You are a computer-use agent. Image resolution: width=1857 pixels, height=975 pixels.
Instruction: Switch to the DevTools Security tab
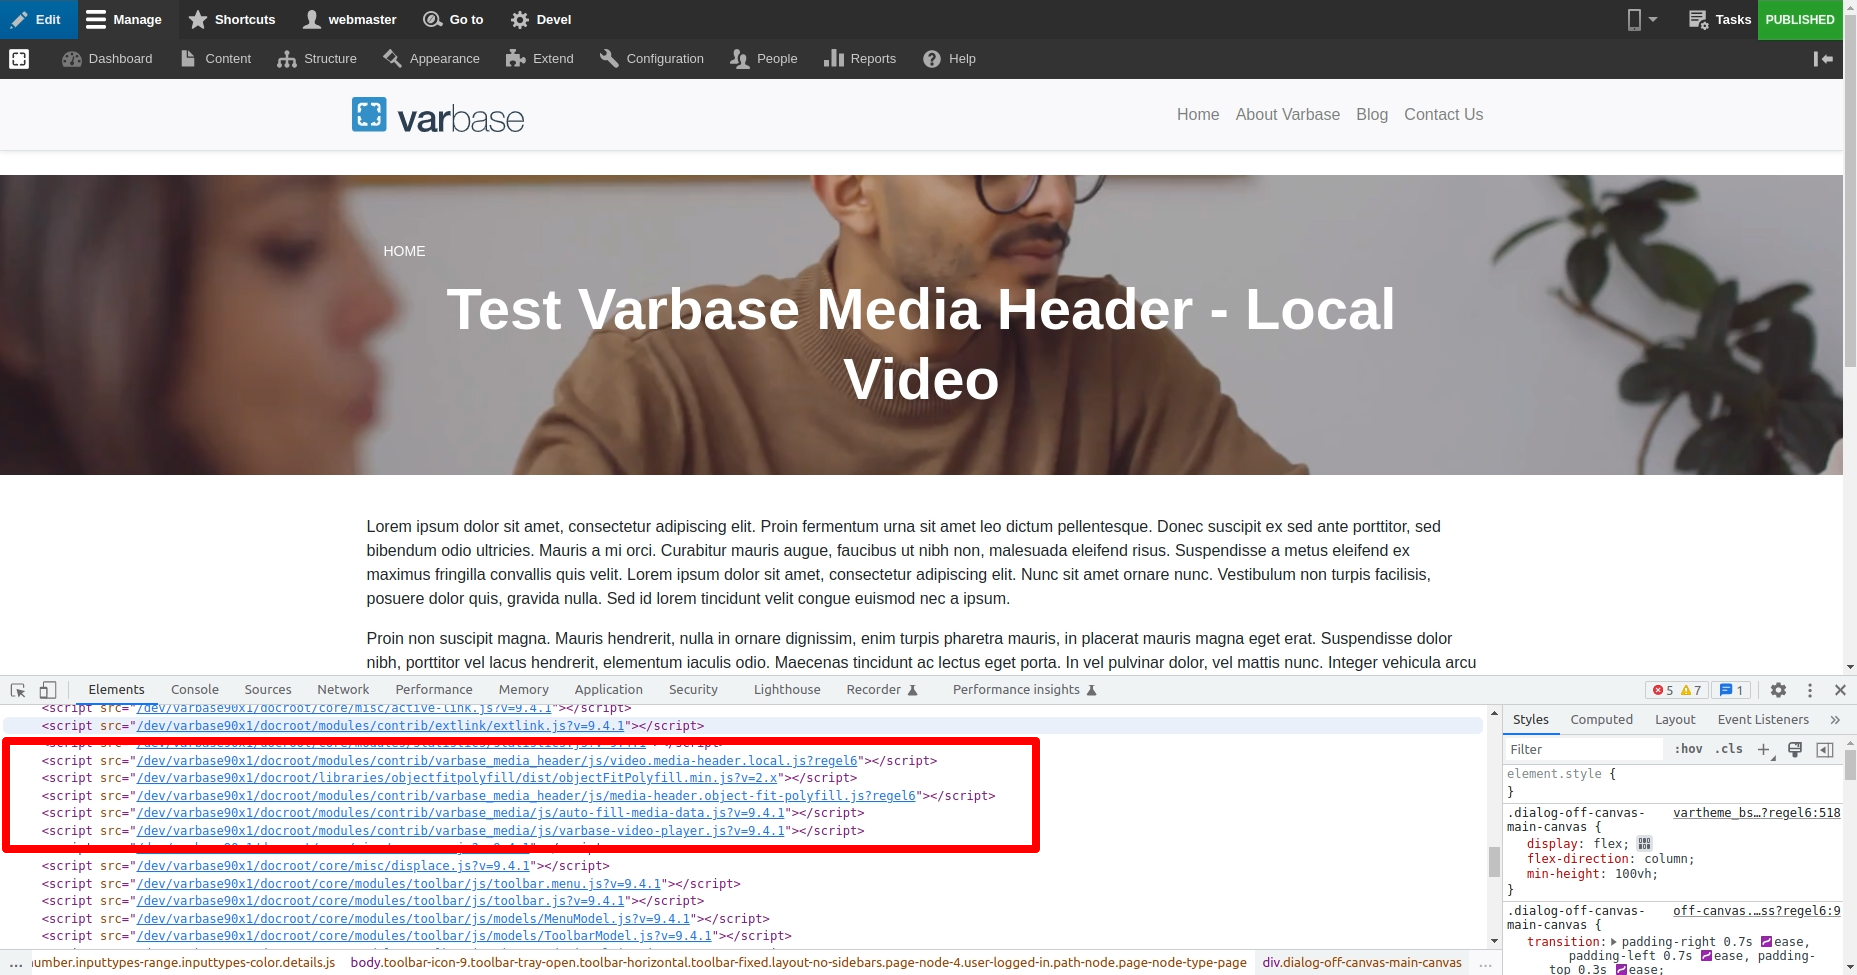(x=693, y=690)
